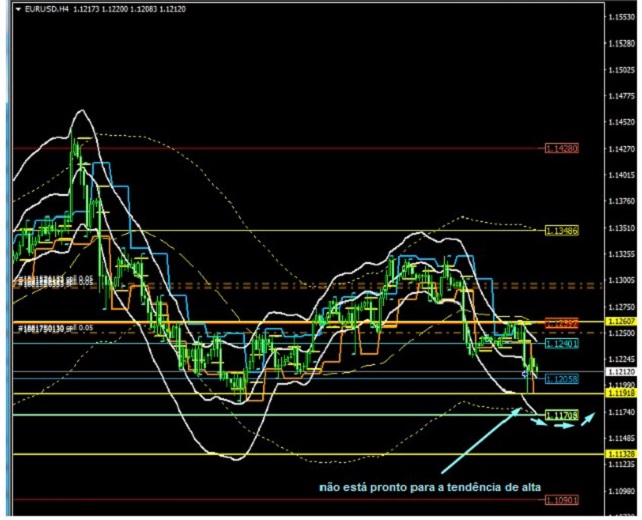Select the red 1.10901 price label
642x520 pixels.
562,497
